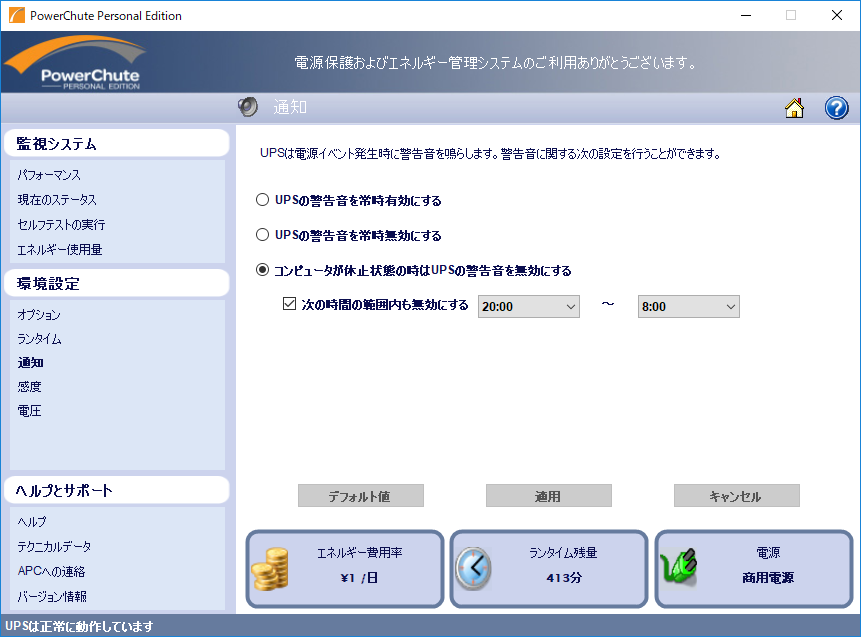
Task: Select UPSの警告音を常時無効にする option
Action: (x=262, y=235)
